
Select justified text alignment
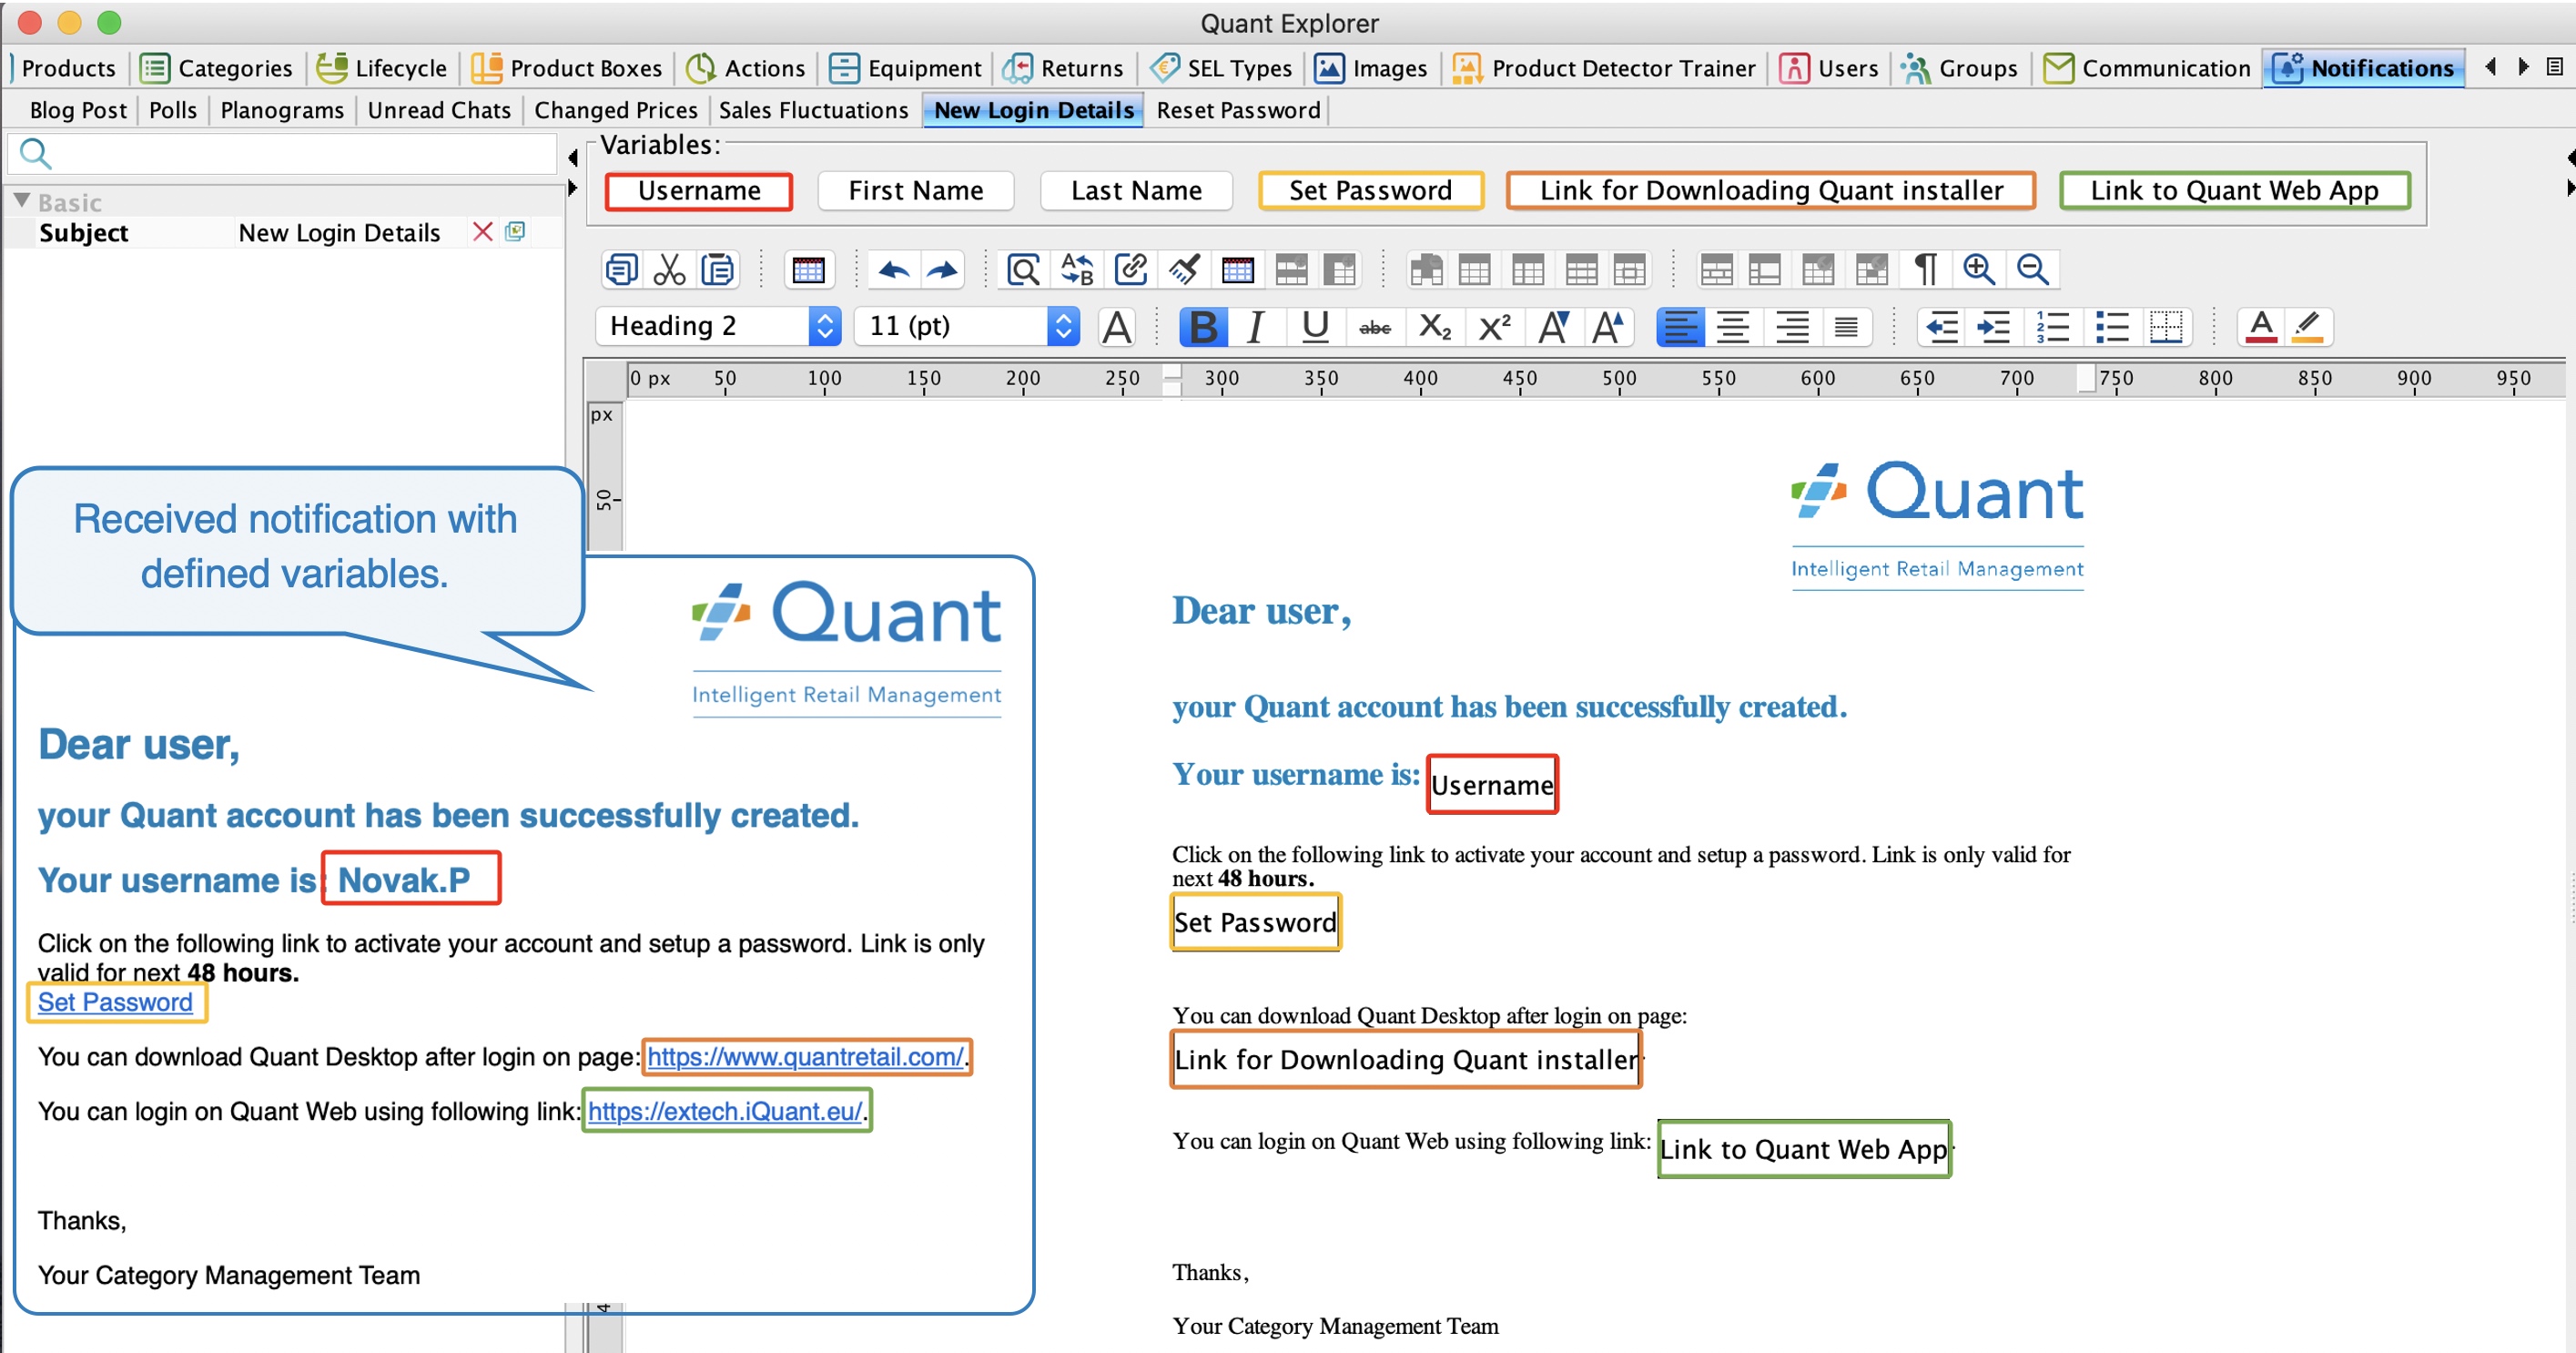(1846, 326)
